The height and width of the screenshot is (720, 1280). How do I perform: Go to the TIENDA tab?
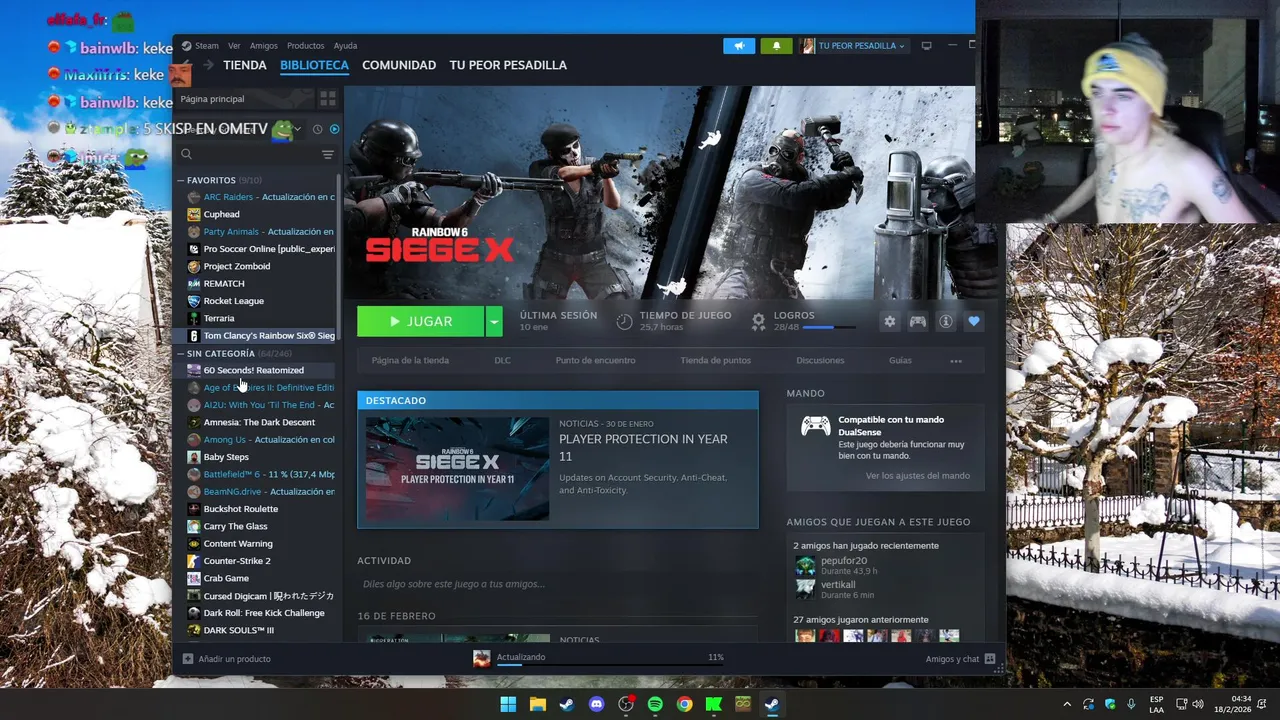point(245,65)
